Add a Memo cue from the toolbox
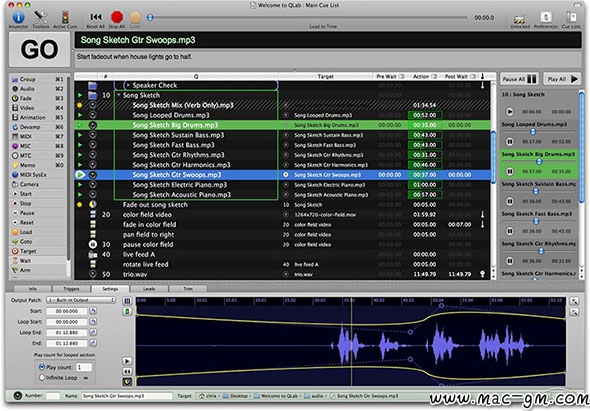The width and height of the screenshot is (590, 411). coord(38,165)
